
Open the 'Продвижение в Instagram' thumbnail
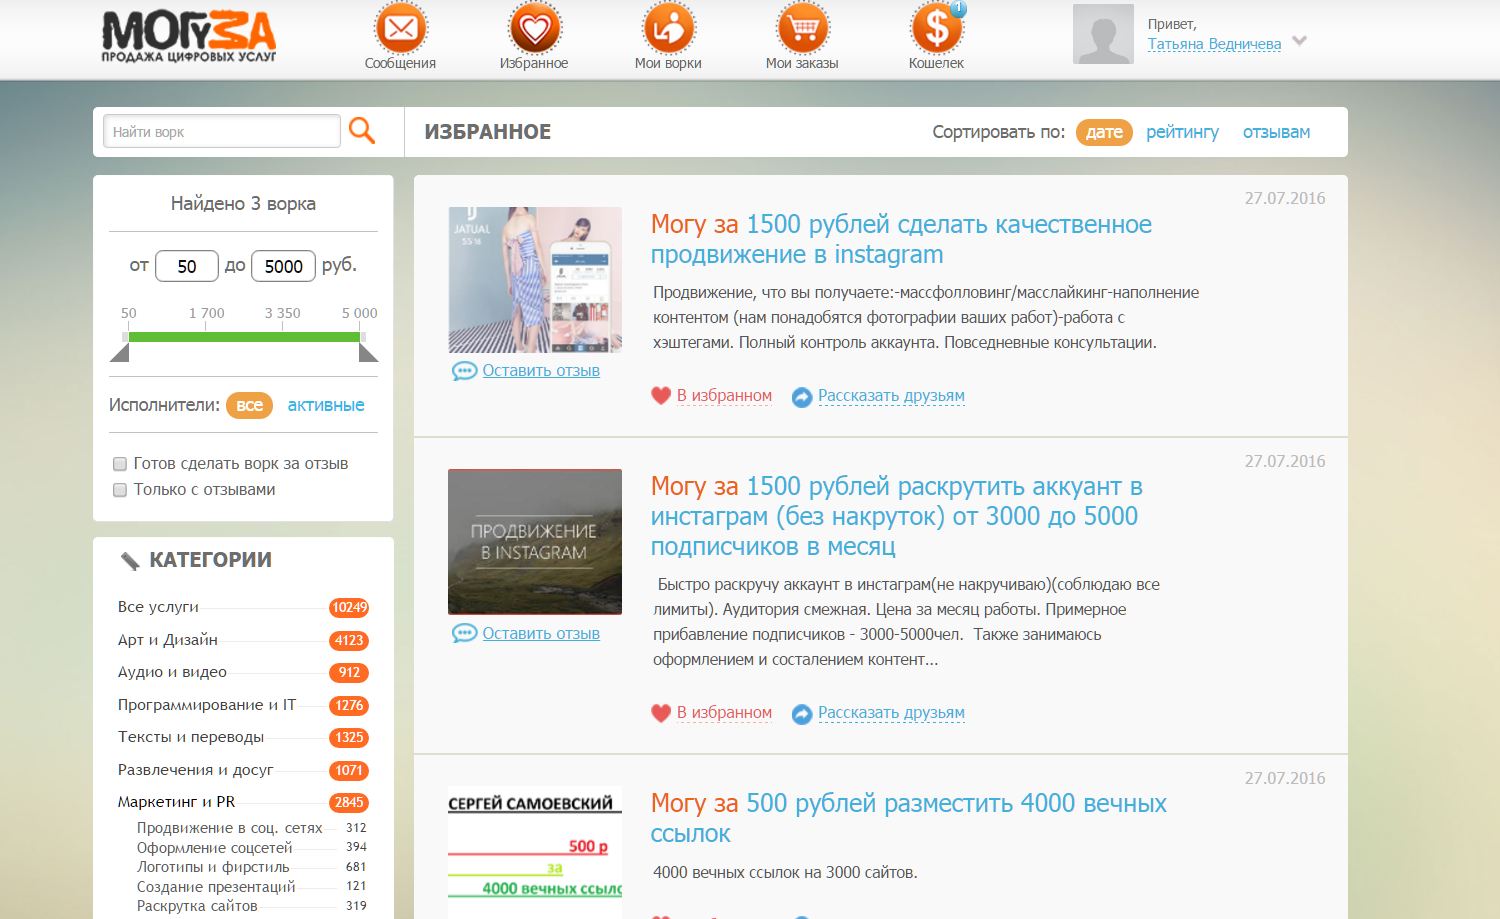coord(535,542)
